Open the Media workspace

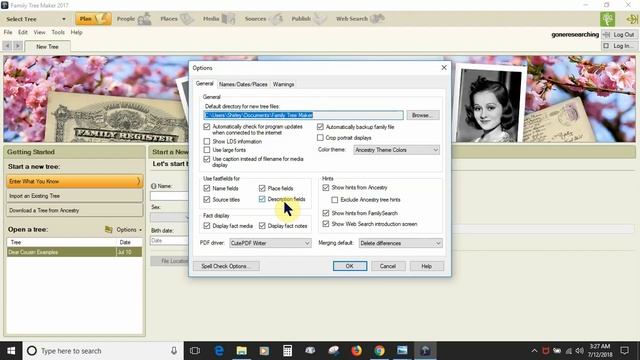coord(219,19)
